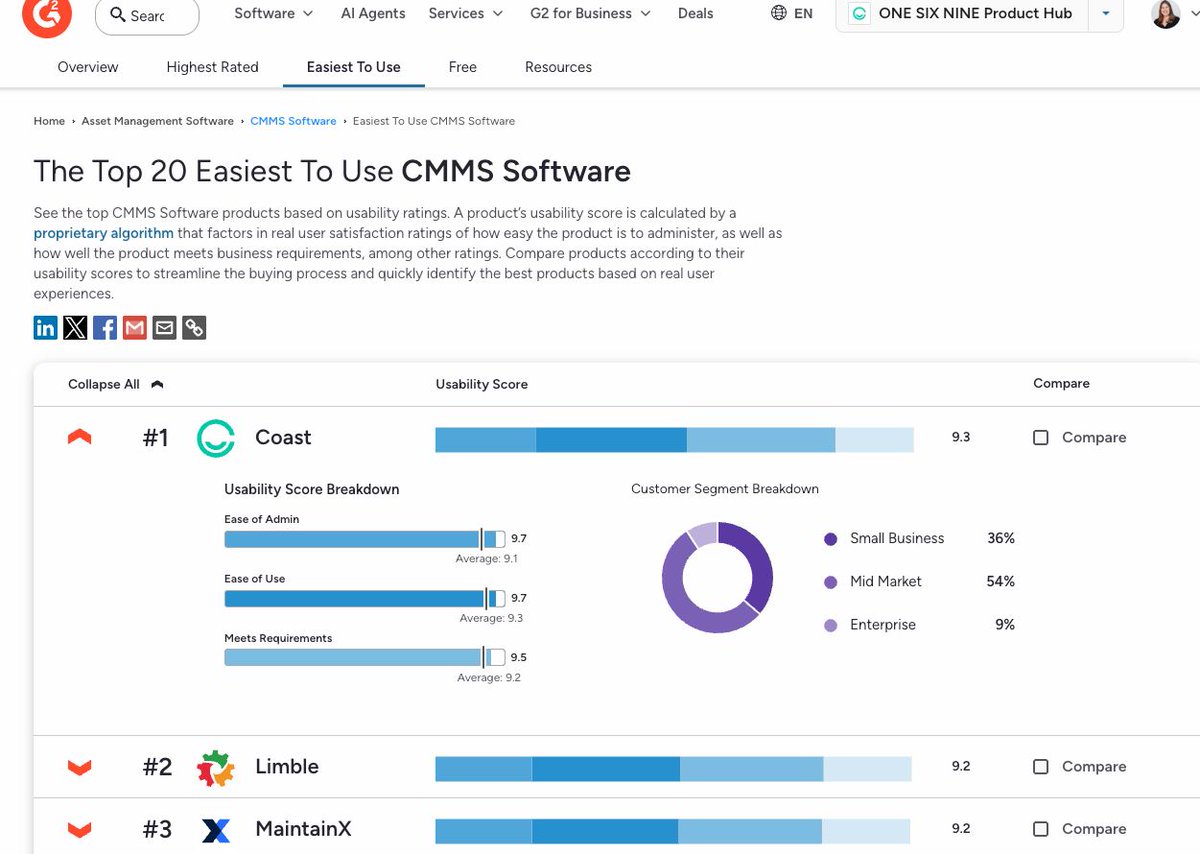Click the Easiest To Use CMMS Software breadcrumb
Viewport: 1200px width, 854px height.
pos(434,121)
